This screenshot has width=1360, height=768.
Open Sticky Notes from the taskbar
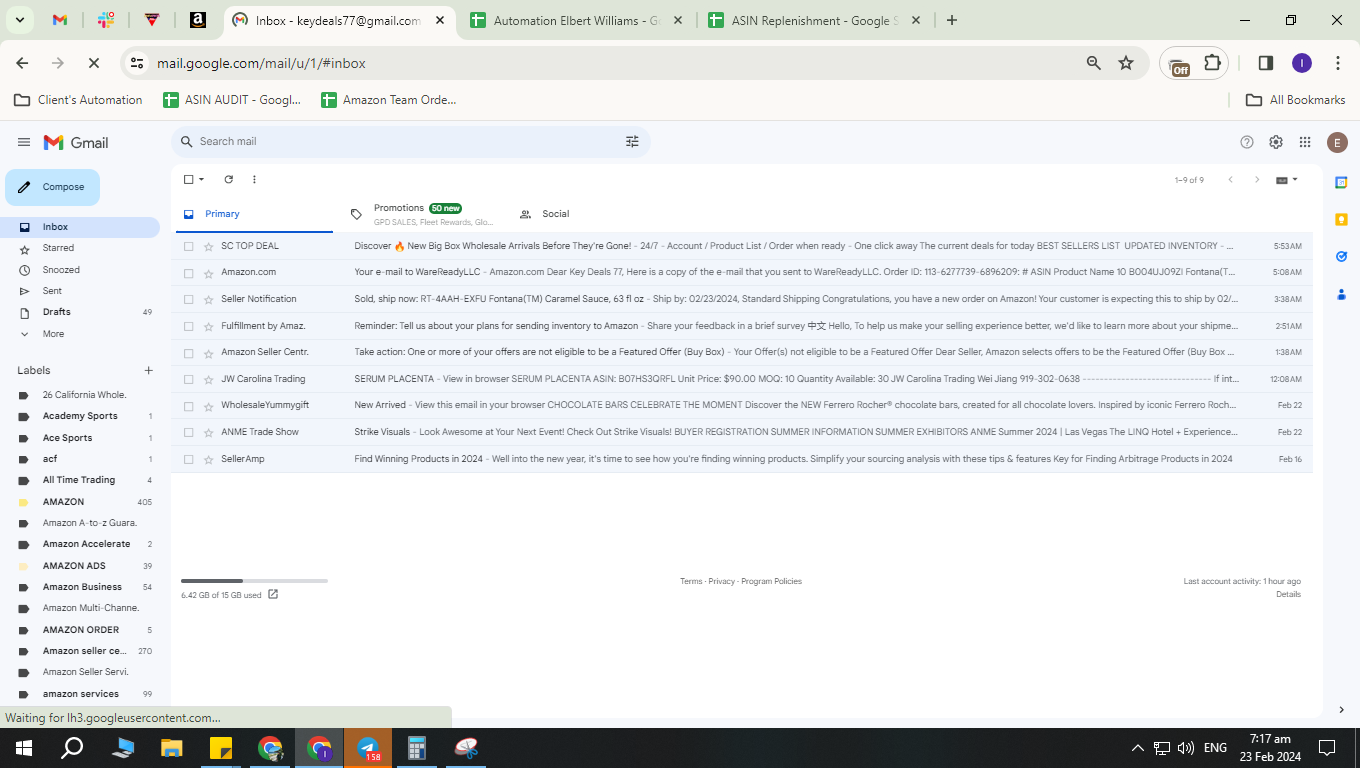[221, 748]
